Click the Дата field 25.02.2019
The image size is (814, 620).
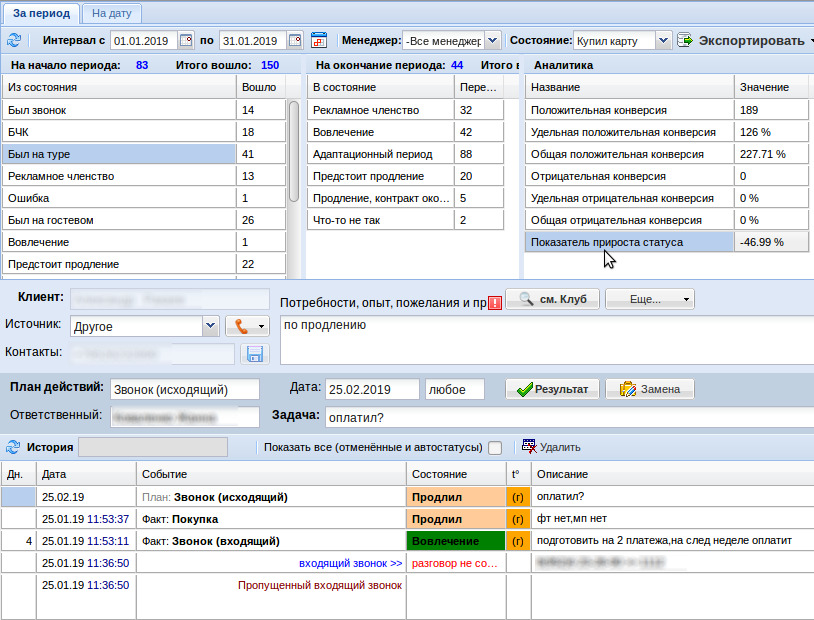coord(372,389)
